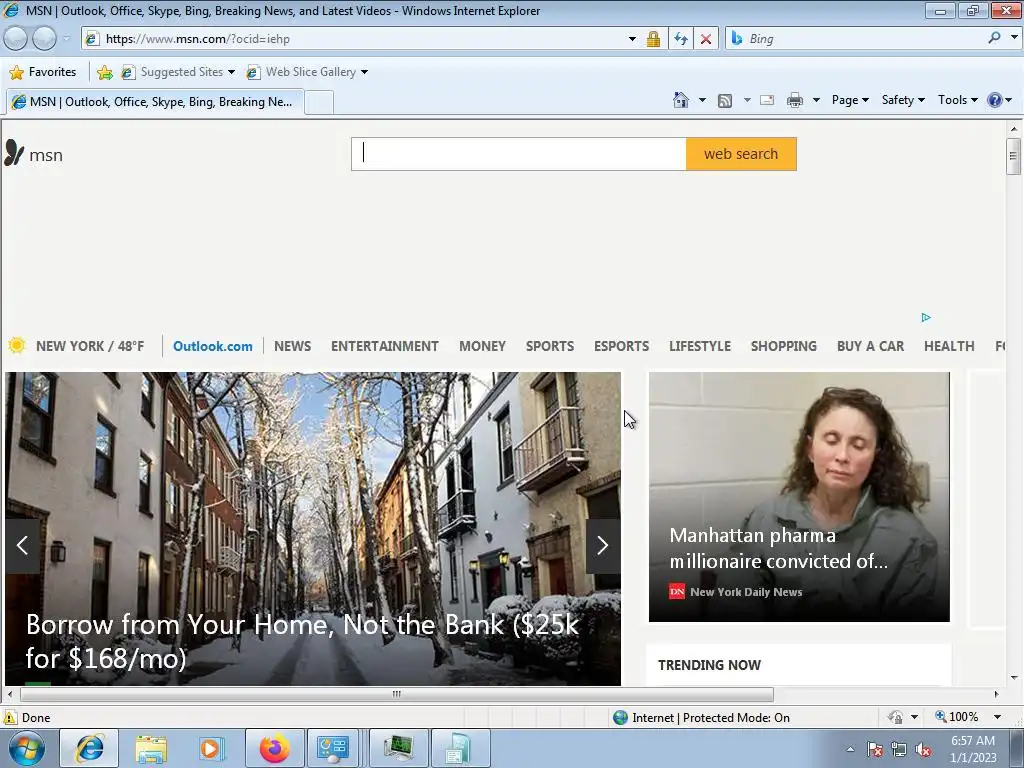Open the Print dropdown arrow
Image resolution: width=1024 pixels, height=768 pixels.
(x=816, y=101)
